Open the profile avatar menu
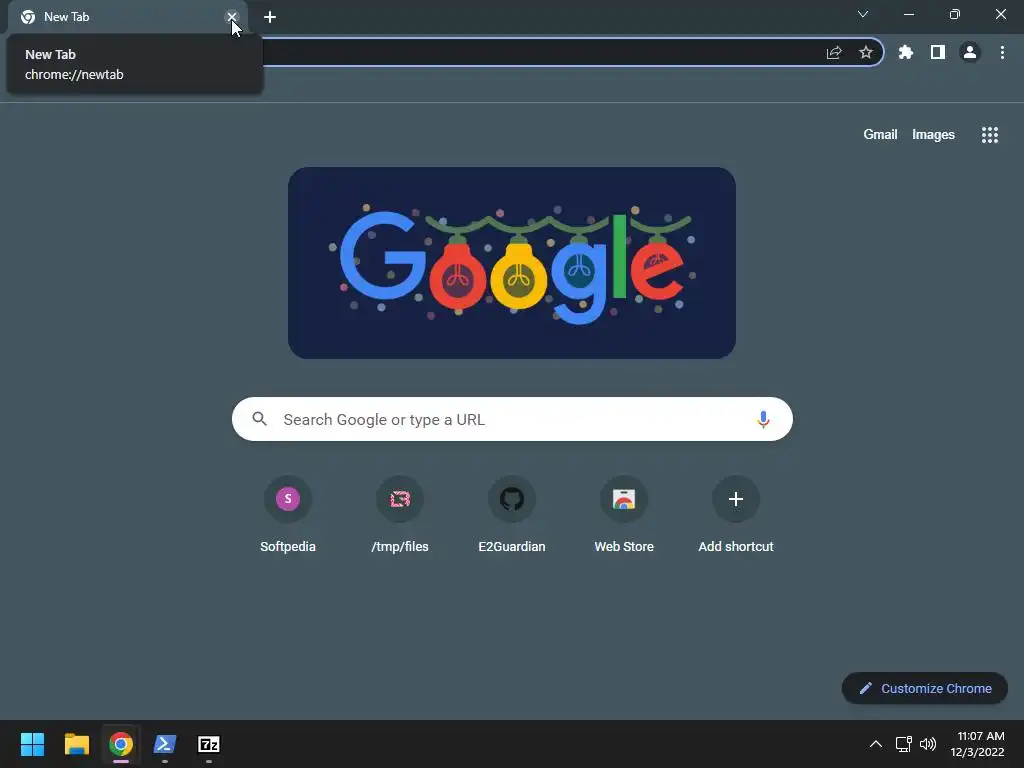Image resolution: width=1024 pixels, height=768 pixels. (970, 52)
